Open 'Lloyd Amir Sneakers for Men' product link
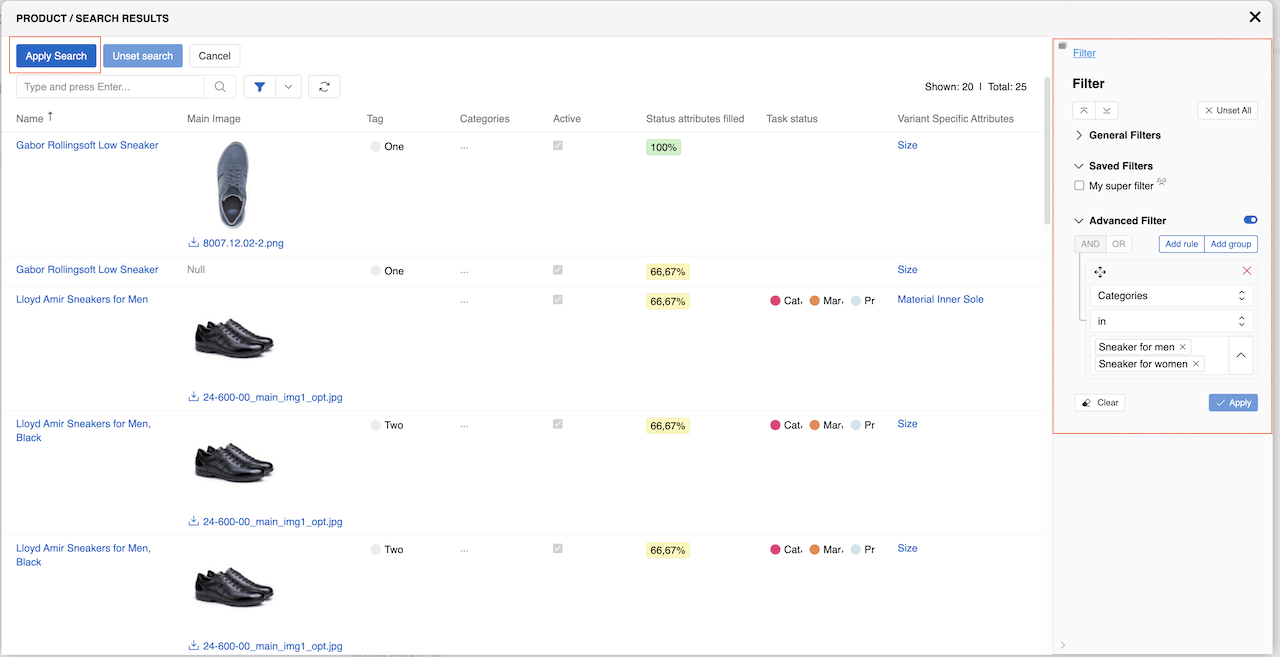Screen dimensions: 1280x657 (82, 299)
